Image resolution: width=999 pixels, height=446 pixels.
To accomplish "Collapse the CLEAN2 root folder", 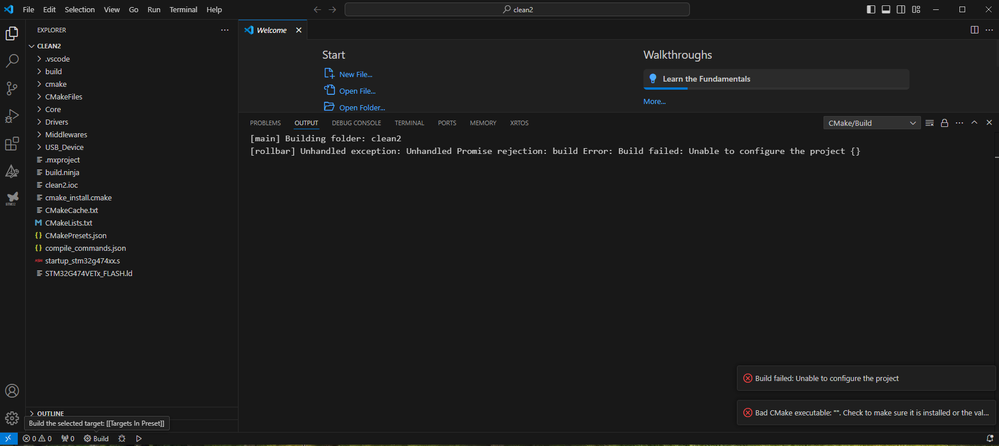I will coord(131,46).
